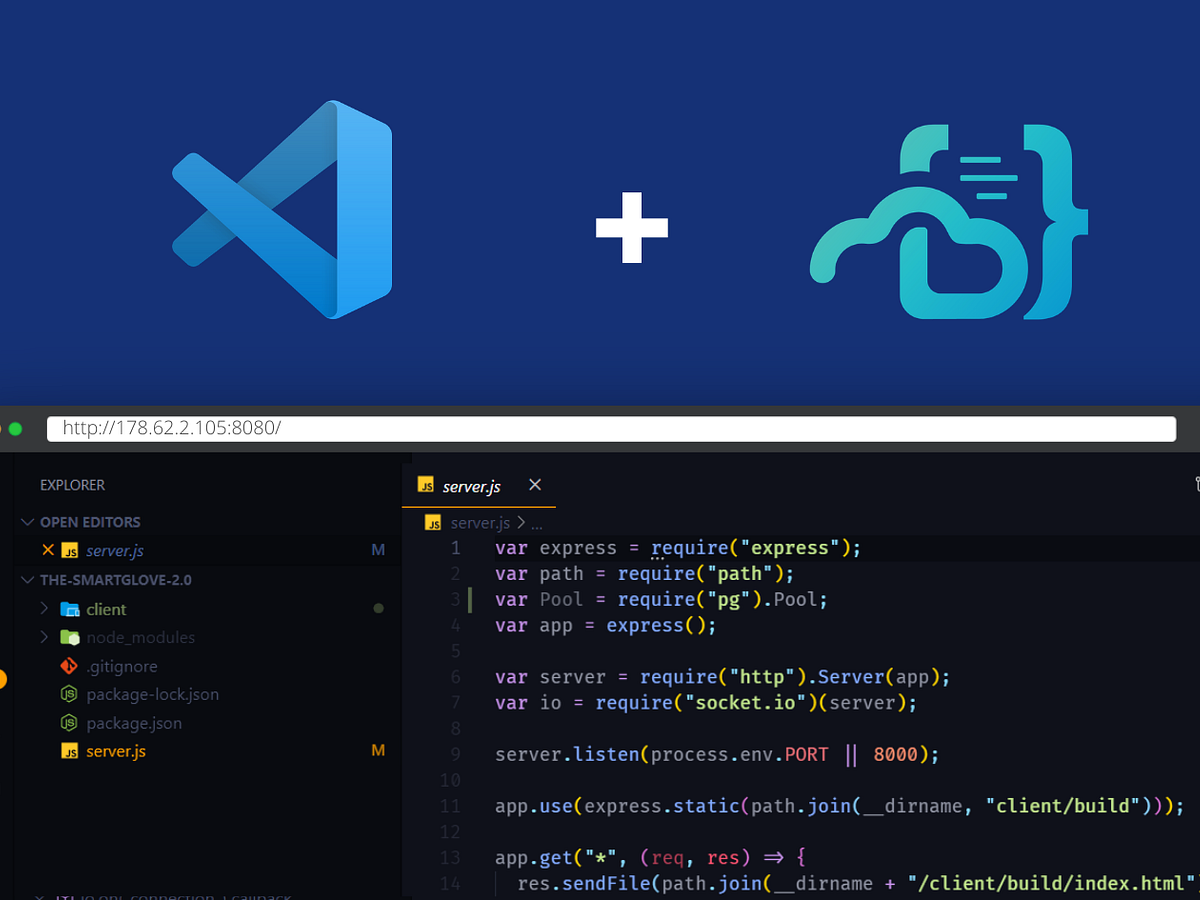The image size is (1200, 900).
Task: Click the cloud code braces logo
Action: pyautogui.click(x=947, y=222)
